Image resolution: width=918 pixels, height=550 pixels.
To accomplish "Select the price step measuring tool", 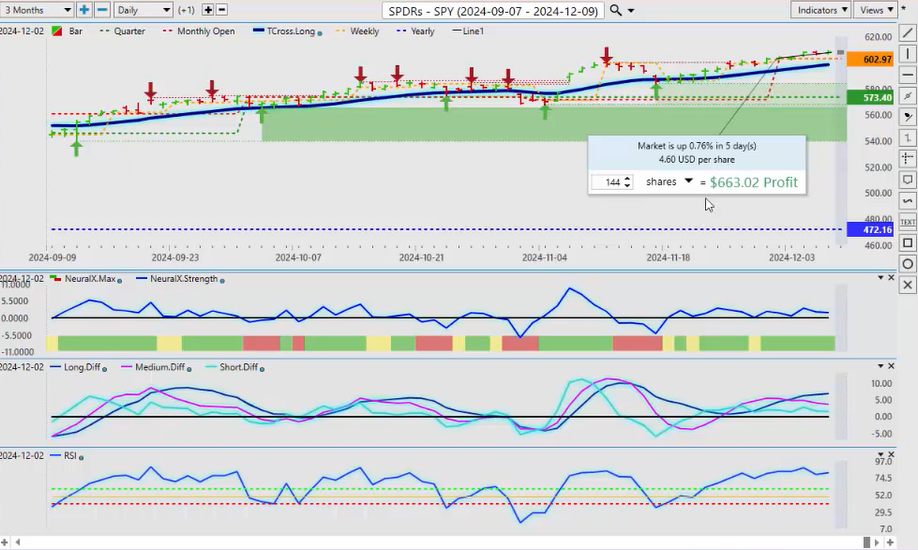I will pos(907,138).
